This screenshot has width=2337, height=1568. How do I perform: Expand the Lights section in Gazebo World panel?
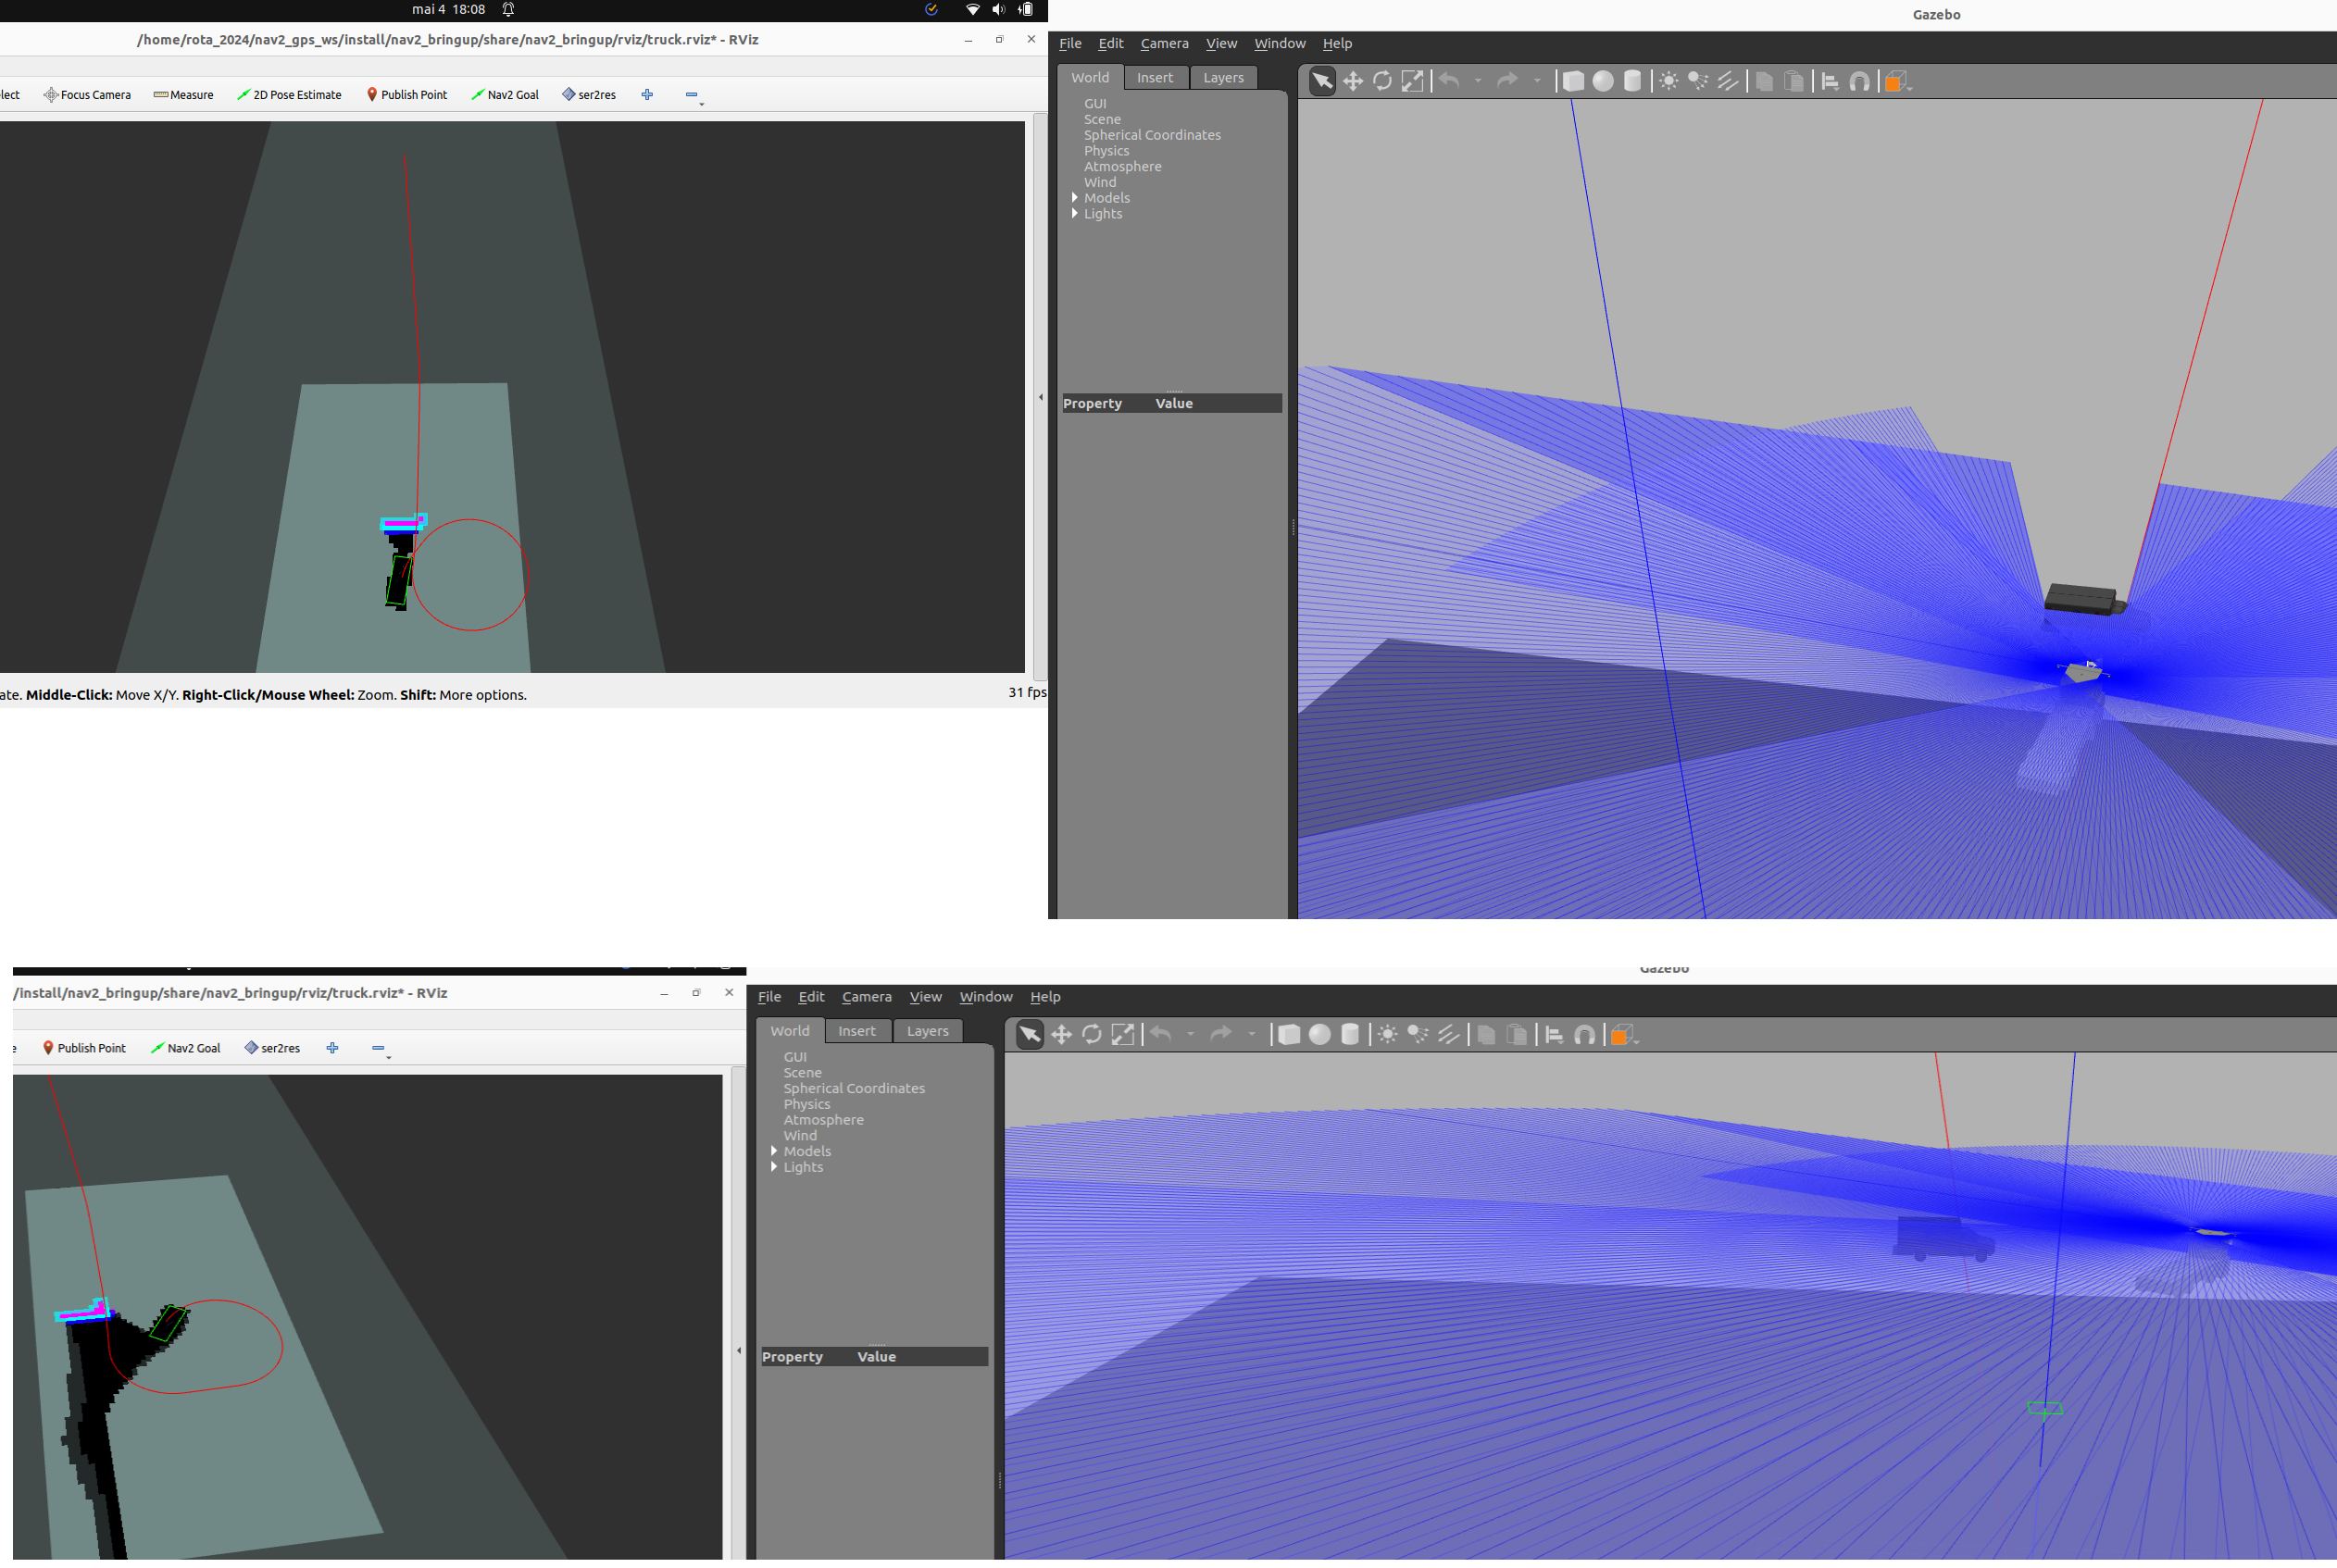click(1075, 214)
